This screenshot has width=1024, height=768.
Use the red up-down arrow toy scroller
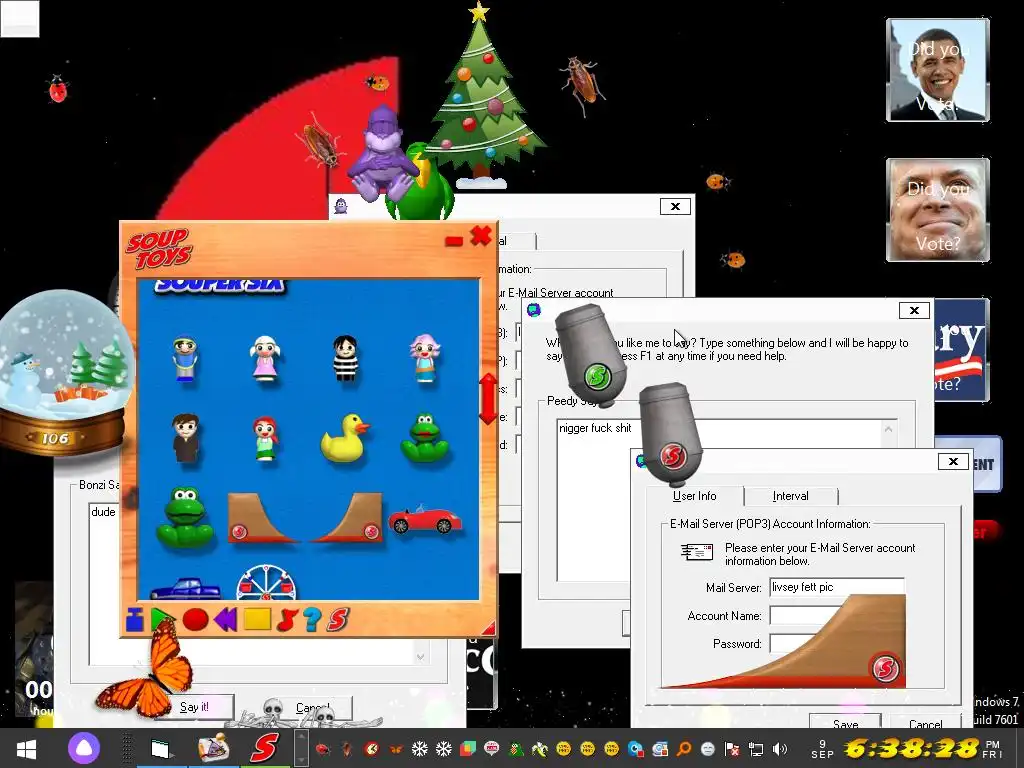(488, 398)
